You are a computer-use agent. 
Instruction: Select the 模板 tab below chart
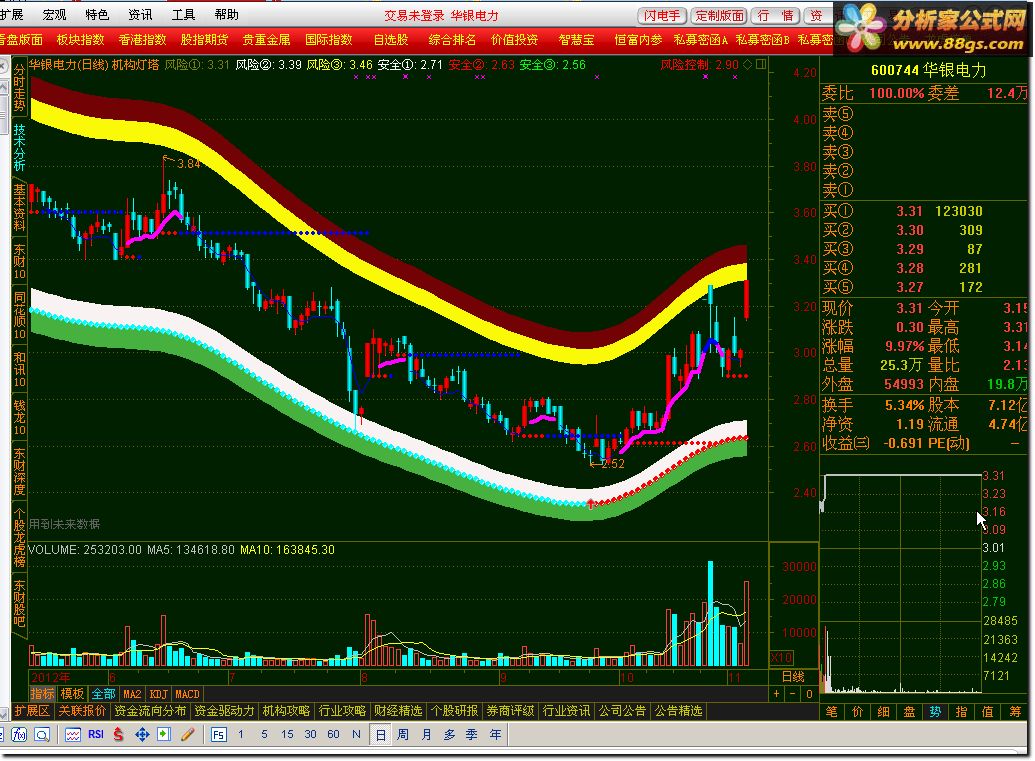click(x=73, y=694)
